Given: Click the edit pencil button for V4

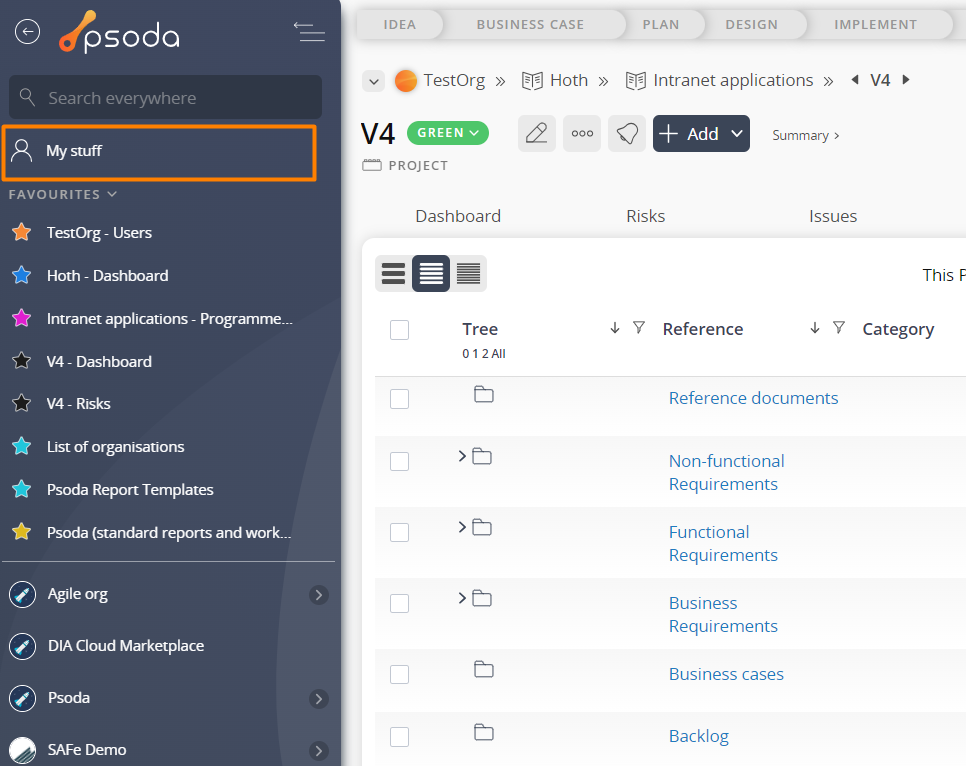Looking at the screenshot, I should pyautogui.click(x=537, y=133).
